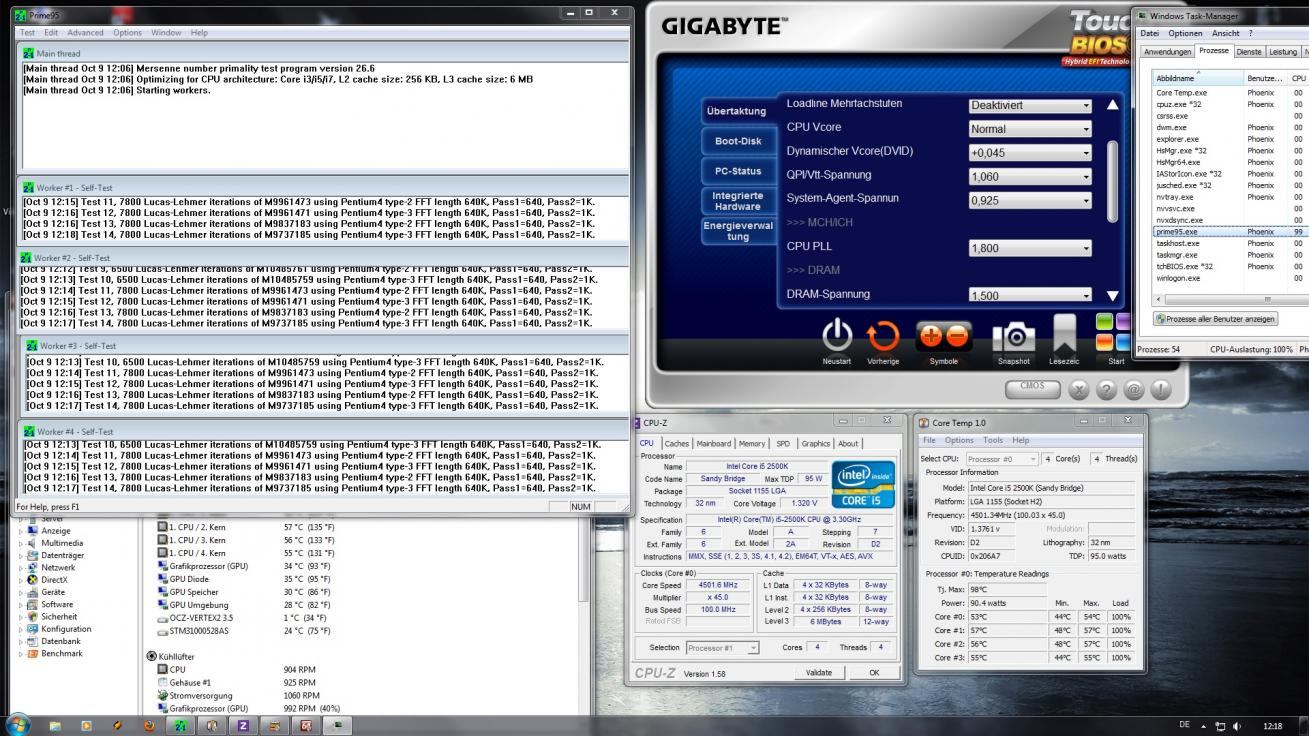Open DRAM-Spannung dropdown showing 1,500
This screenshot has width=1309, height=736.
click(x=1030, y=295)
